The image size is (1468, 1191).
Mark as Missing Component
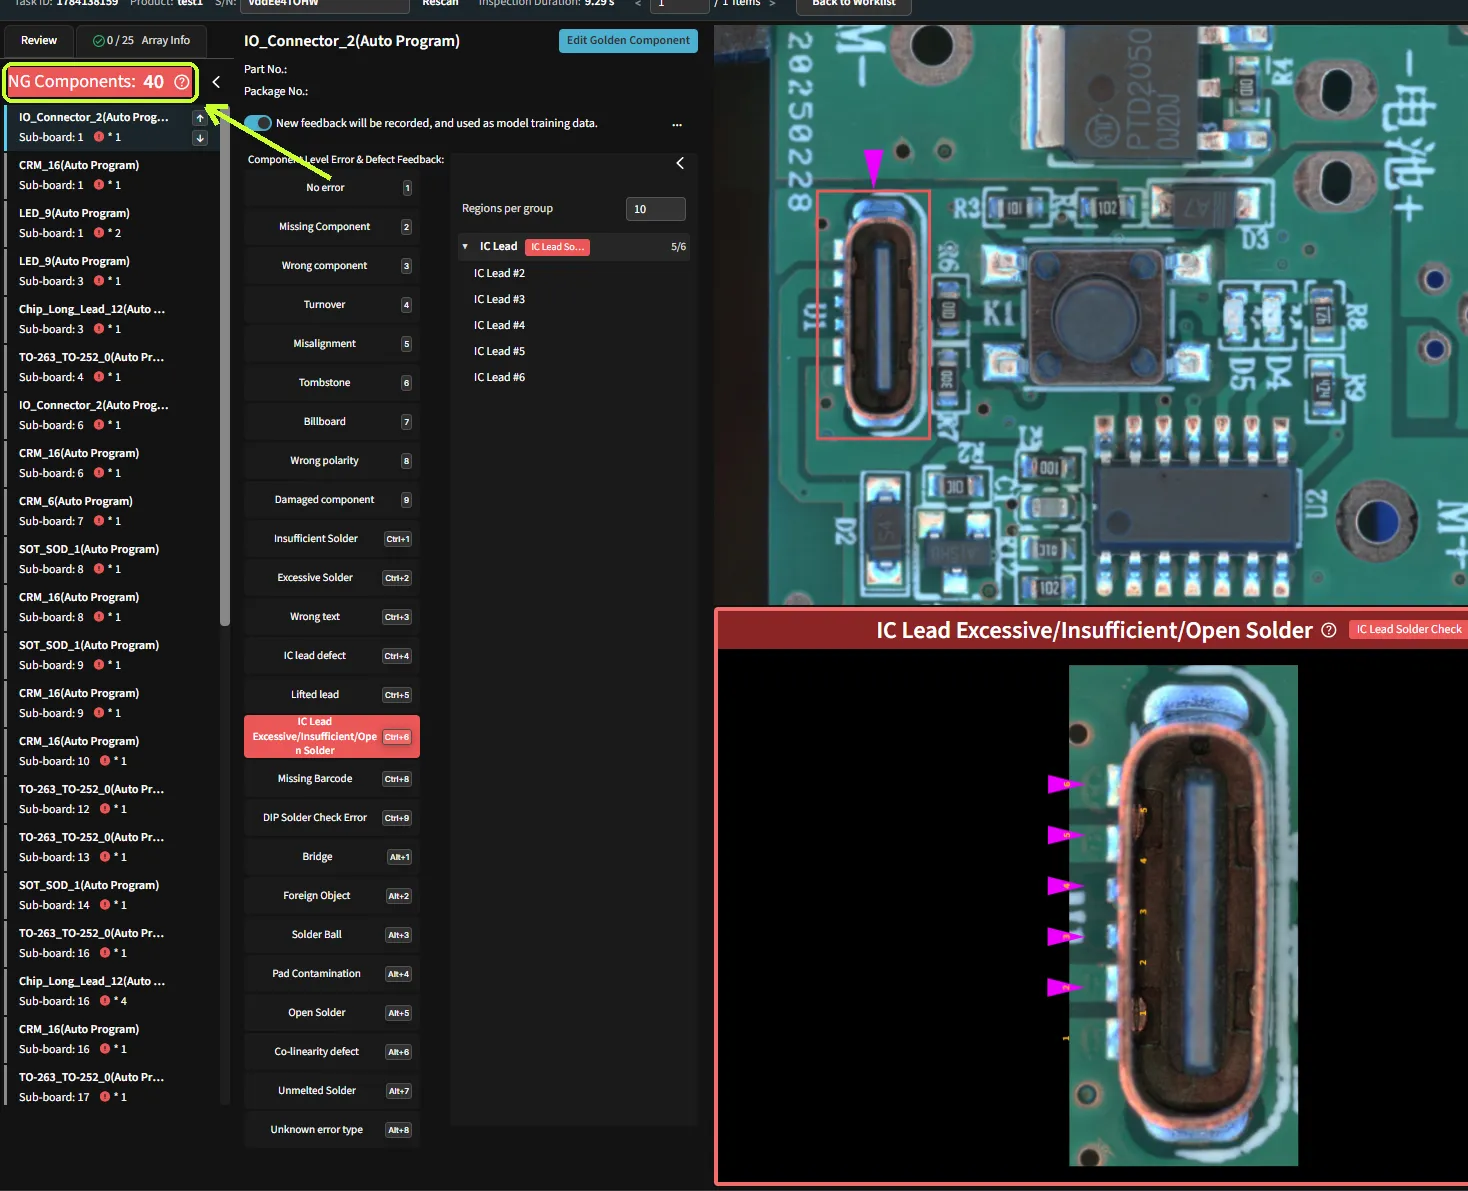[x=332, y=227]
